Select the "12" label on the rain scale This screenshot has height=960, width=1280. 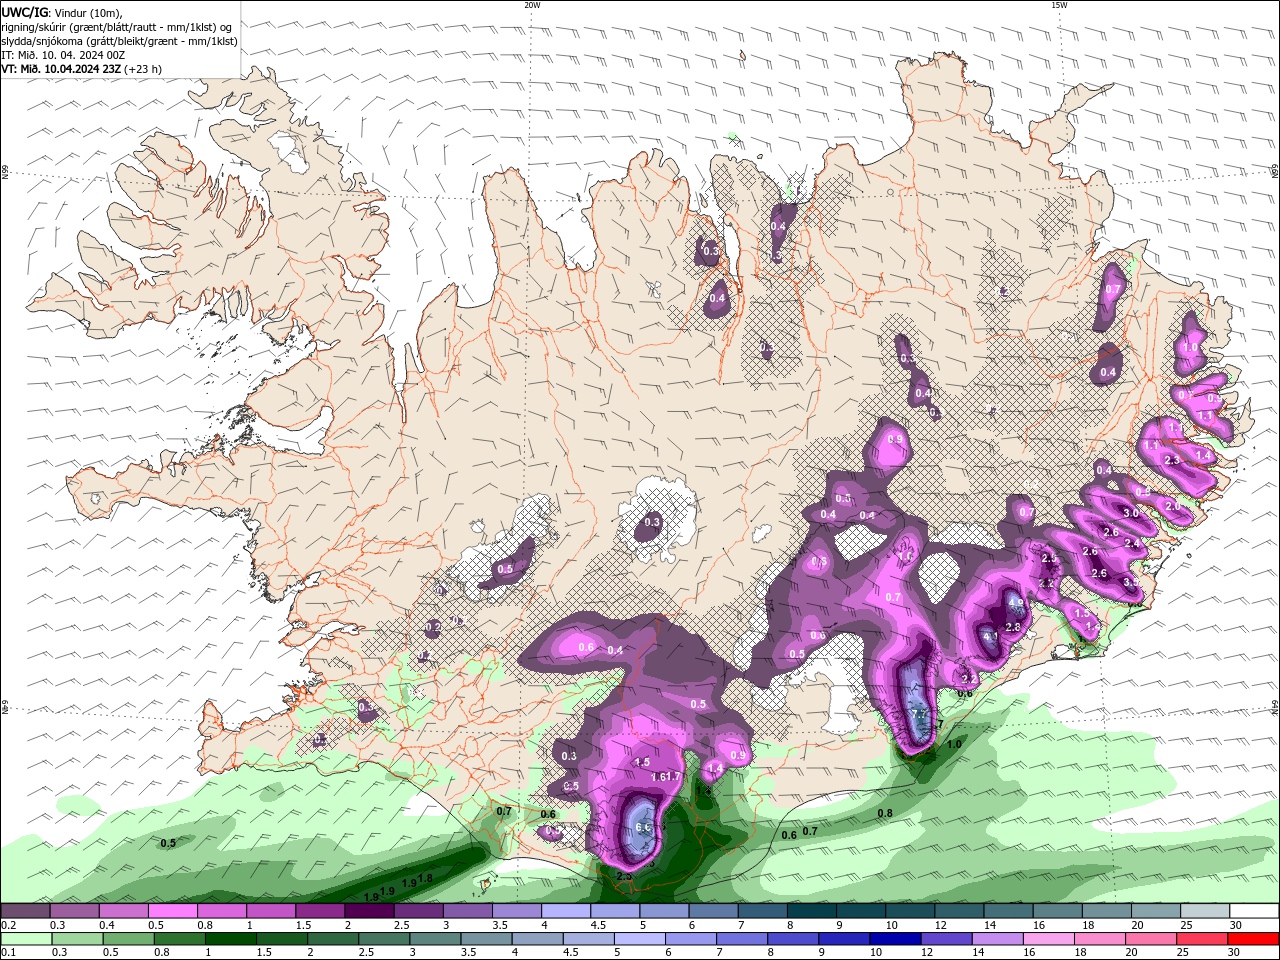pos(927,952)
